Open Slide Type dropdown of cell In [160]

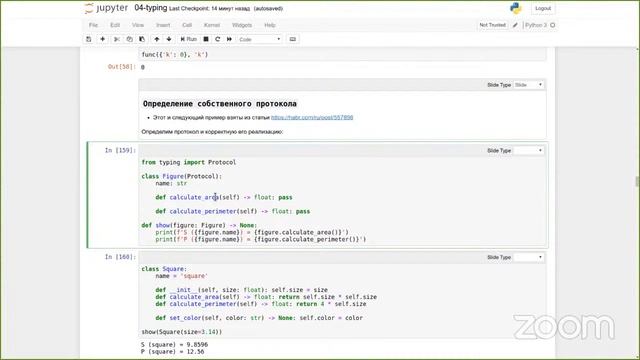529,258
